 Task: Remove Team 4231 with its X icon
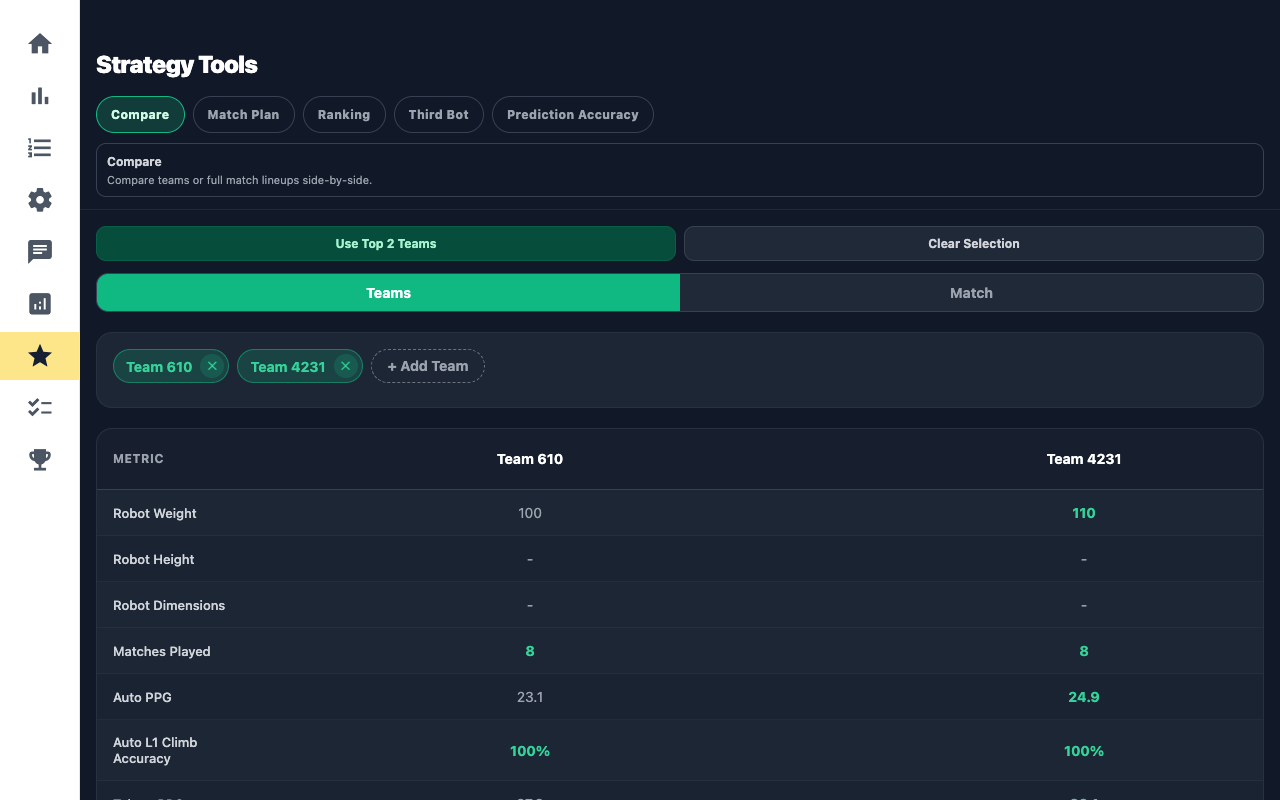[346, 366]
